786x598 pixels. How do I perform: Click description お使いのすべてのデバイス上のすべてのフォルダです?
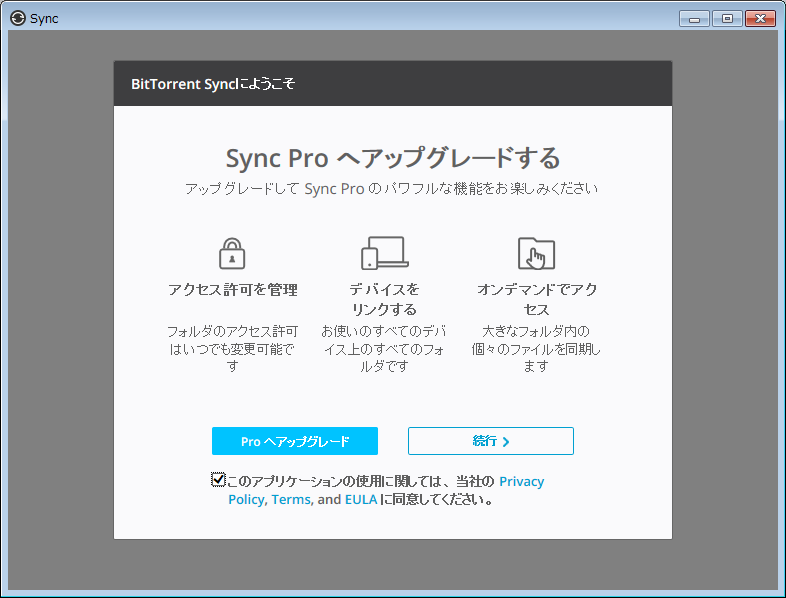tap(384, 348)
